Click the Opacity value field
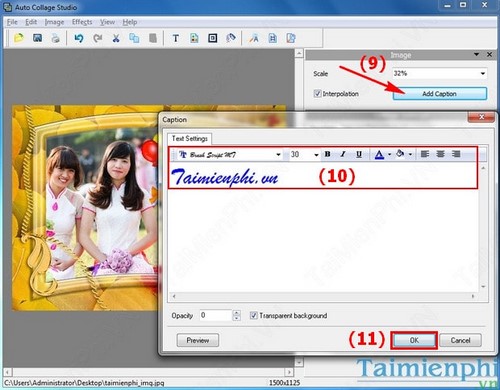This screenshot has width=500, height=390. tap(215, 315)
